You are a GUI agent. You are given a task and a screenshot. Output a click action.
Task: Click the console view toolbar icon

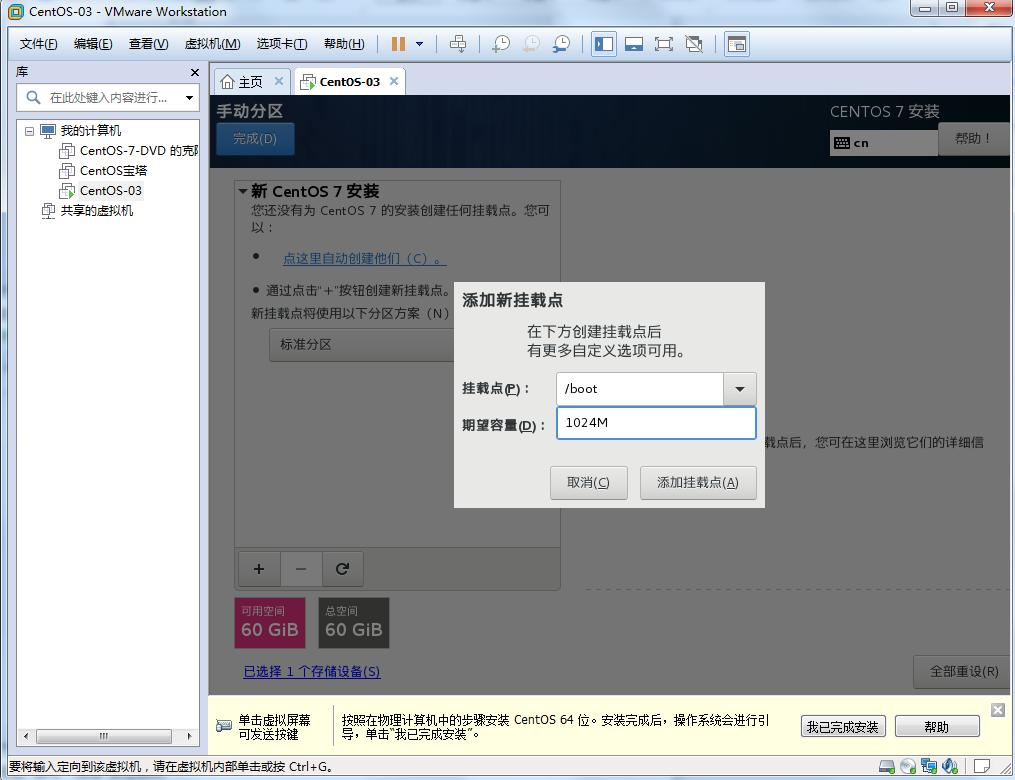tap(737, 44)
